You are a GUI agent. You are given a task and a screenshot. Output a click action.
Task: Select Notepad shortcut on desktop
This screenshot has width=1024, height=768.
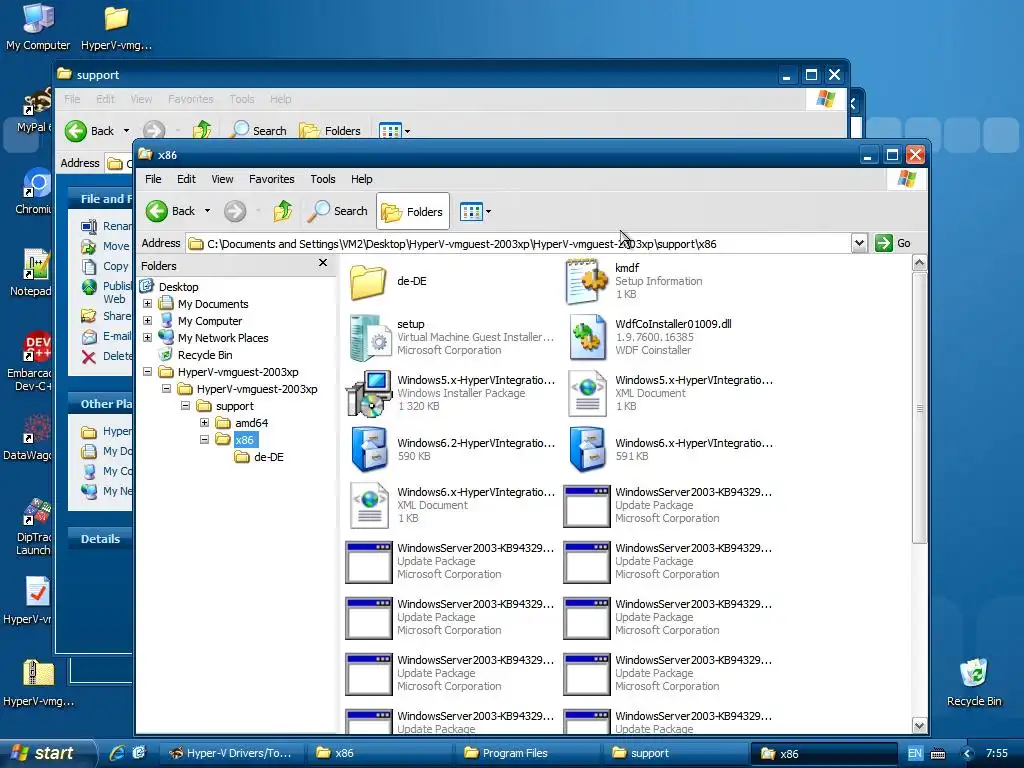click(x=31, y=273)
